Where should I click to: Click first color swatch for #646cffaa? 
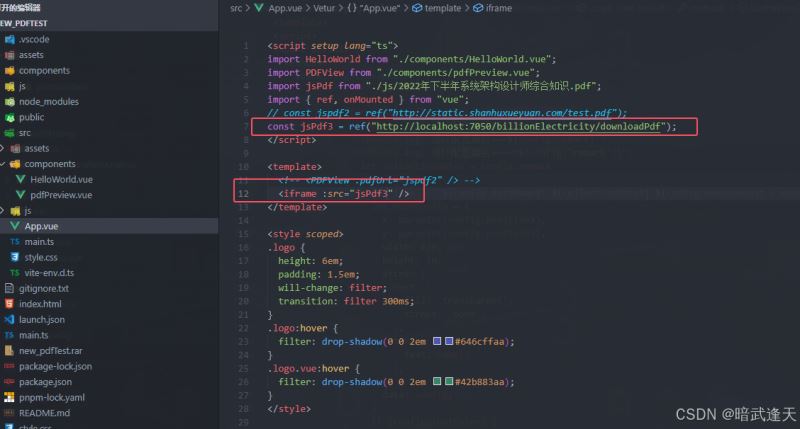(437, 341)
